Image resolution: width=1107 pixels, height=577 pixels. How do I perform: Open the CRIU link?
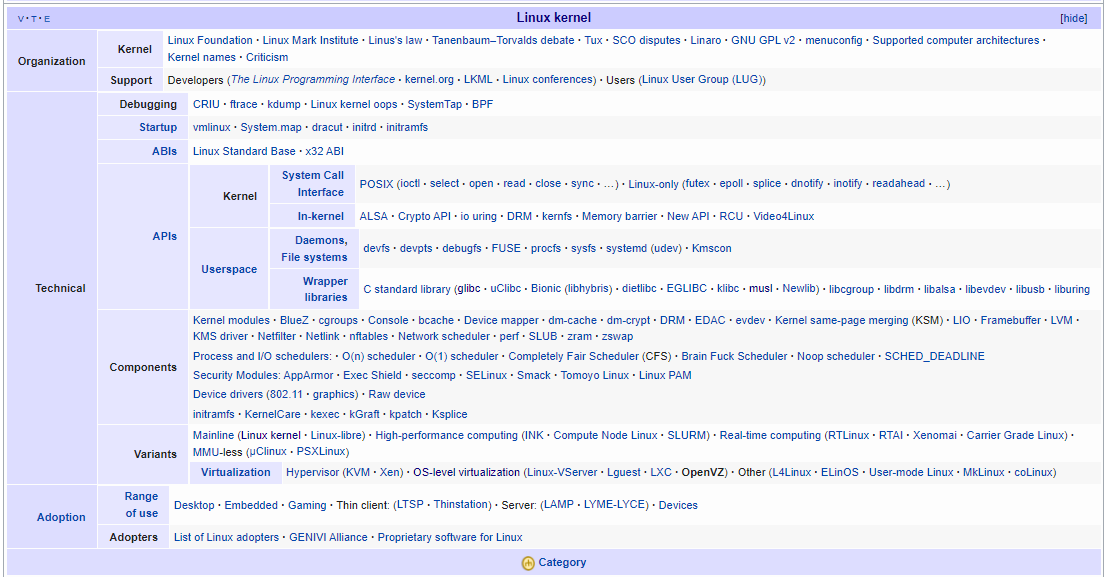pyautogui.click(x=206, y=104)
